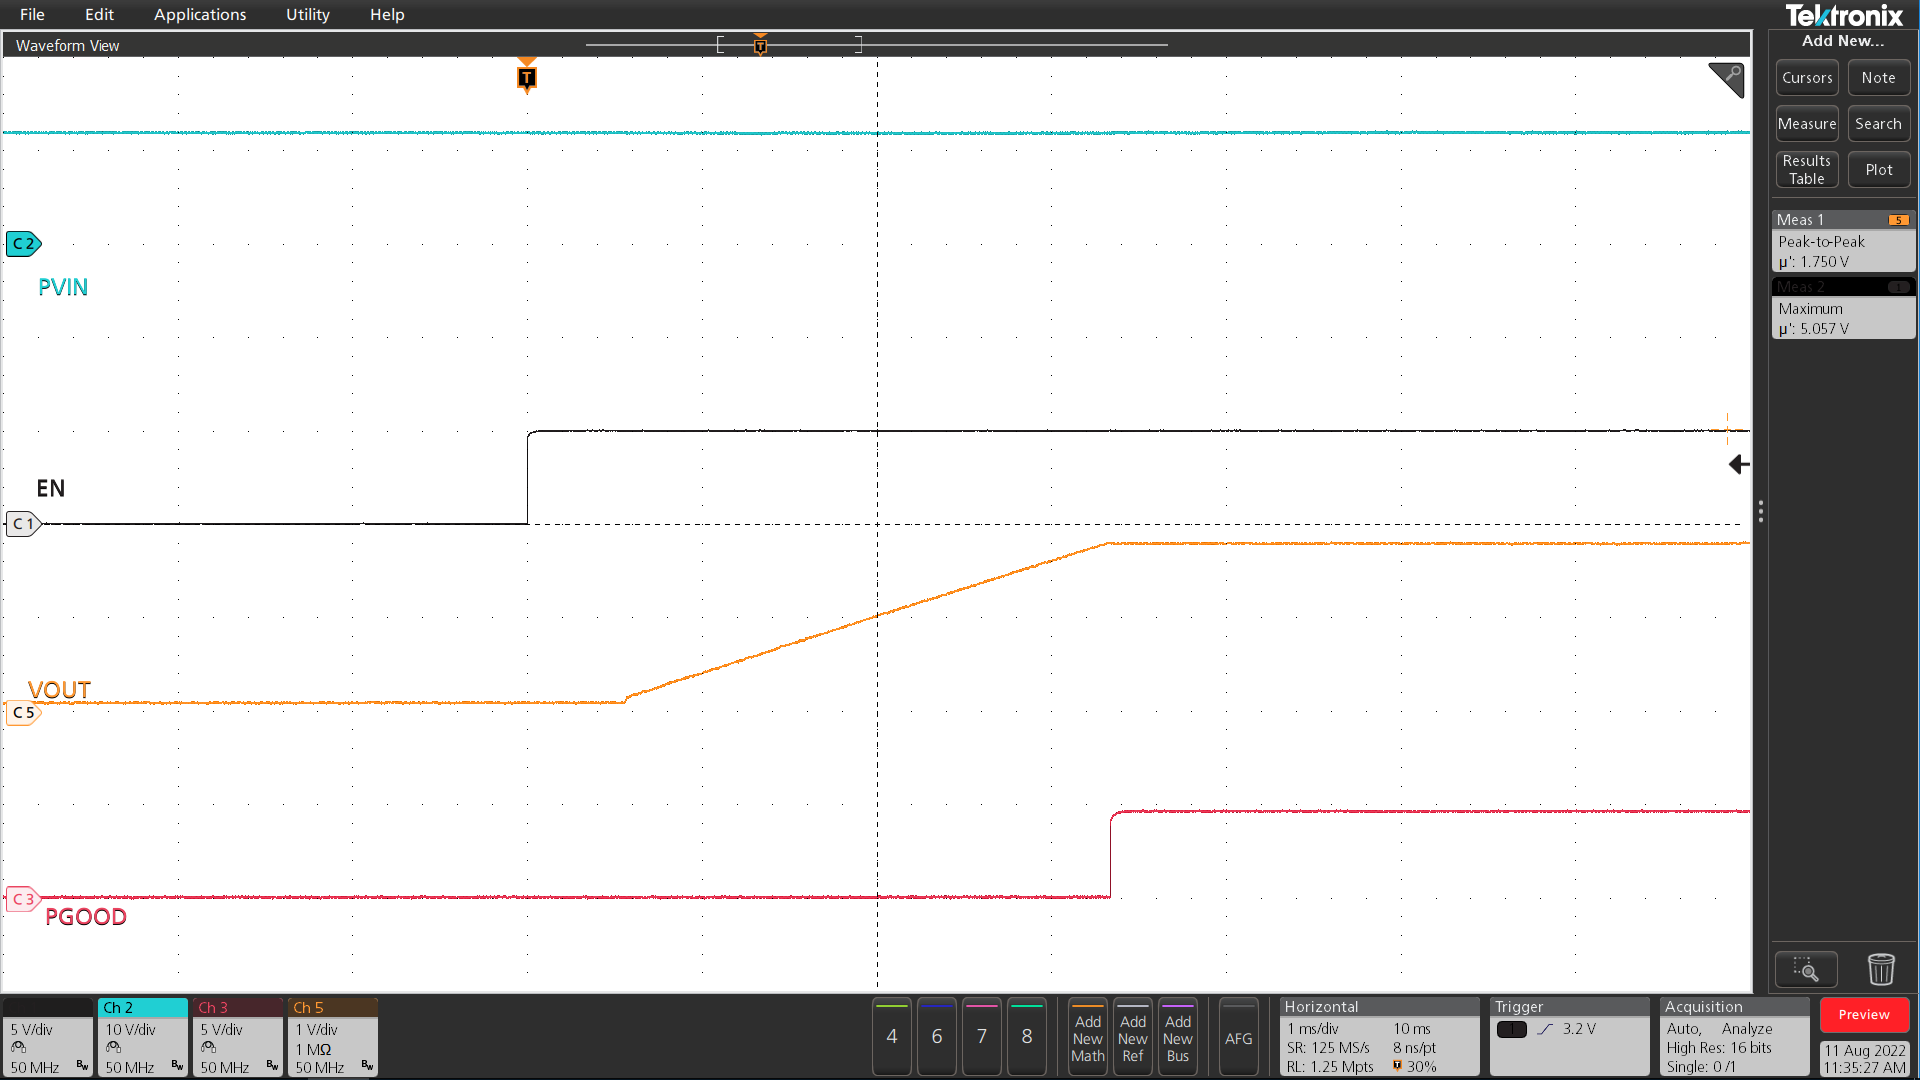This screenshot has width=1920, height=1080.
Task: Click the rising-edge slope icon in Trigger bar
Action: (x=1544, y=1028)
